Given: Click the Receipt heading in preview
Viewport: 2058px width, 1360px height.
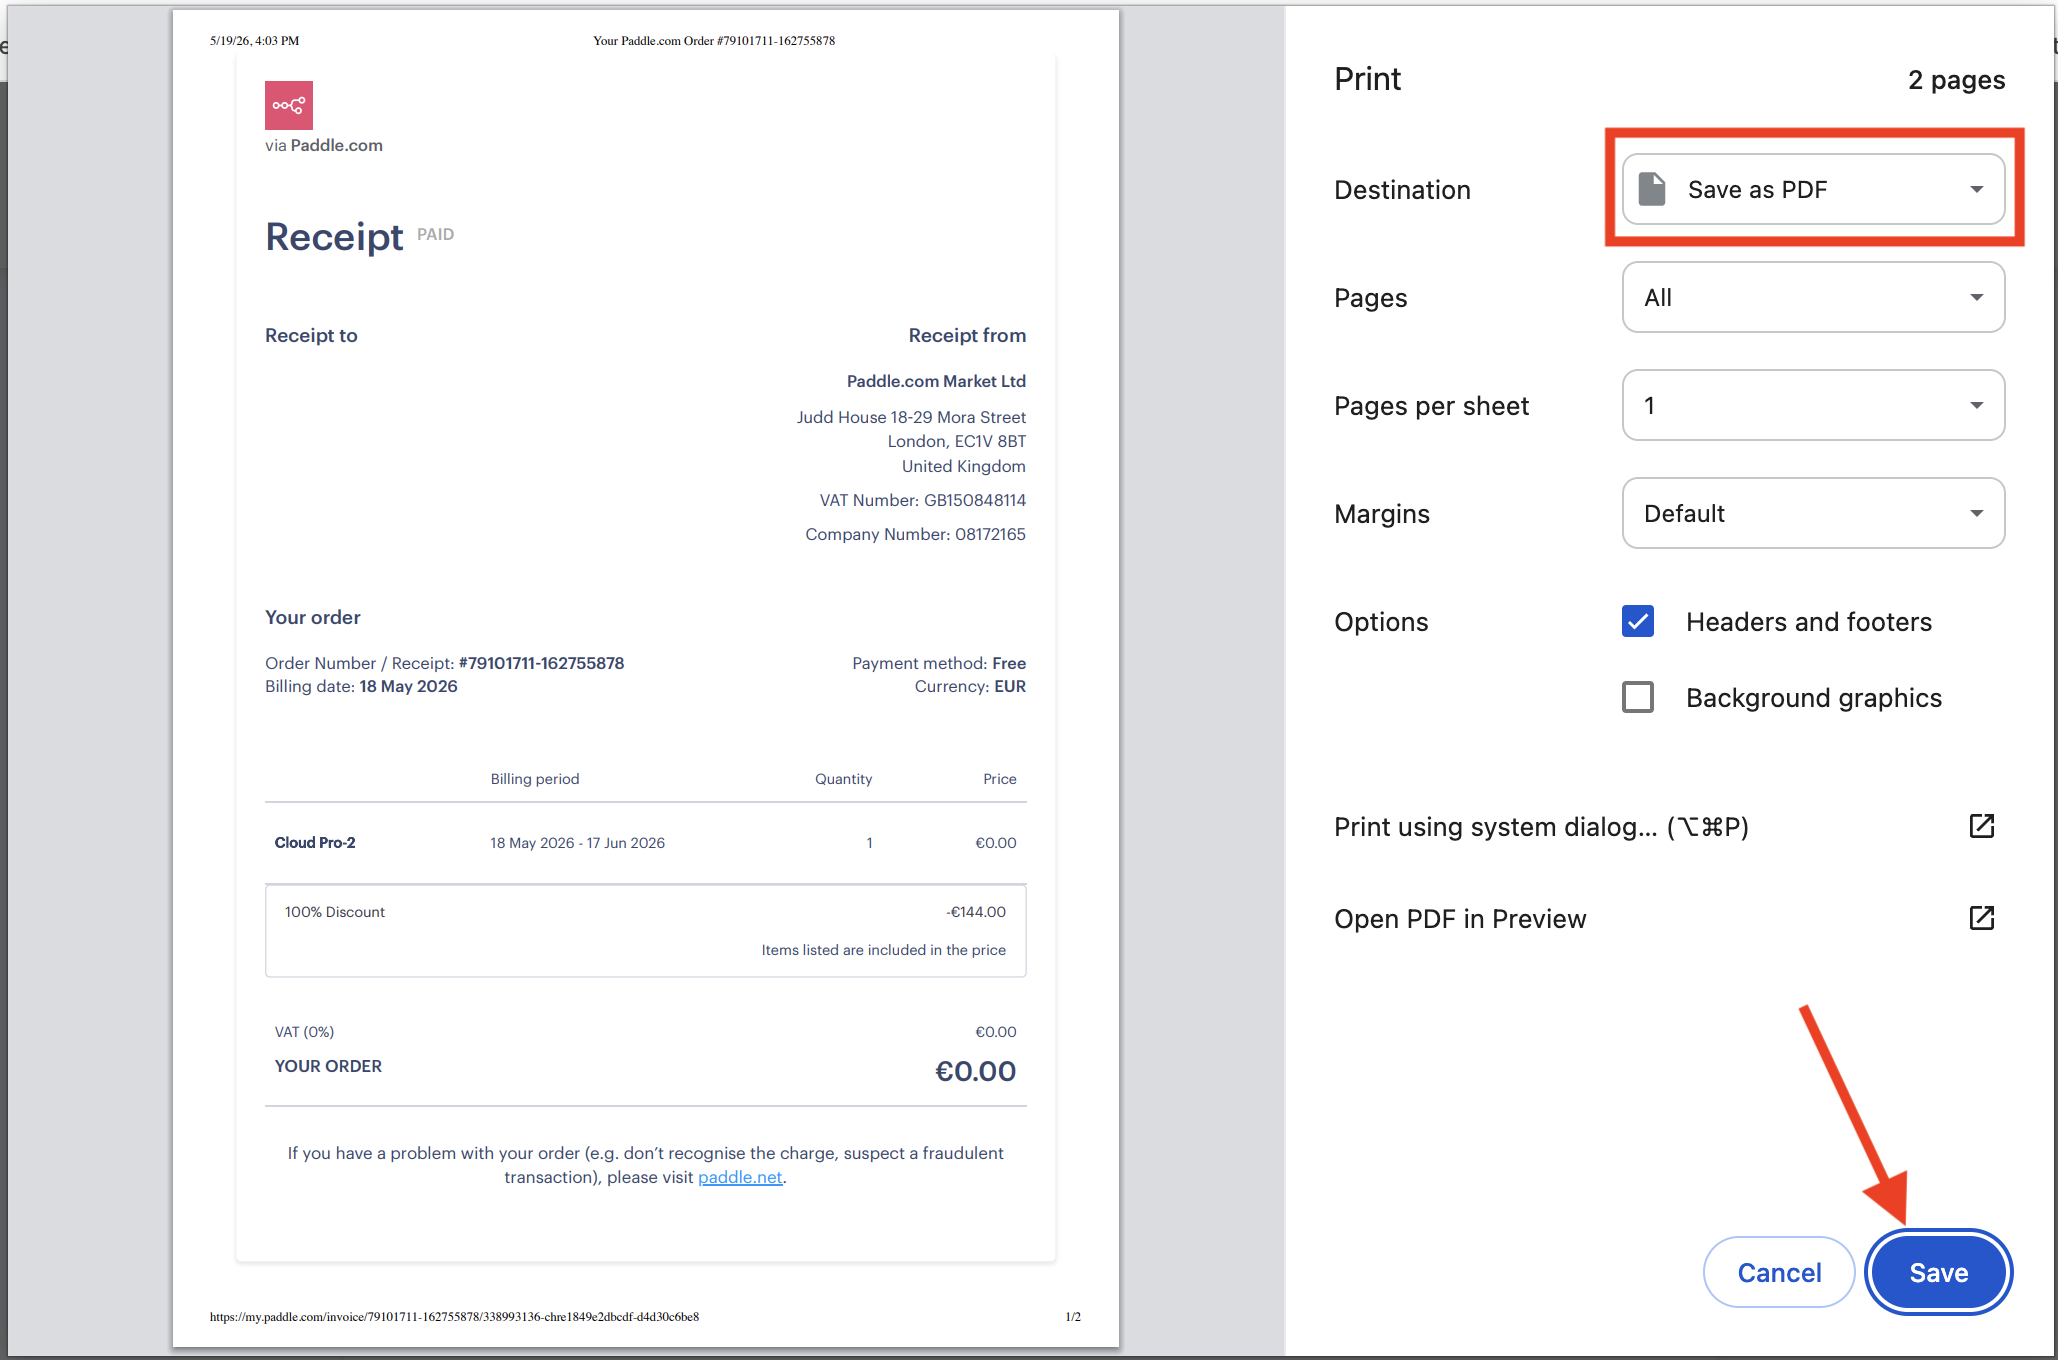Looking at the screenshot, I should click(334, 237).
